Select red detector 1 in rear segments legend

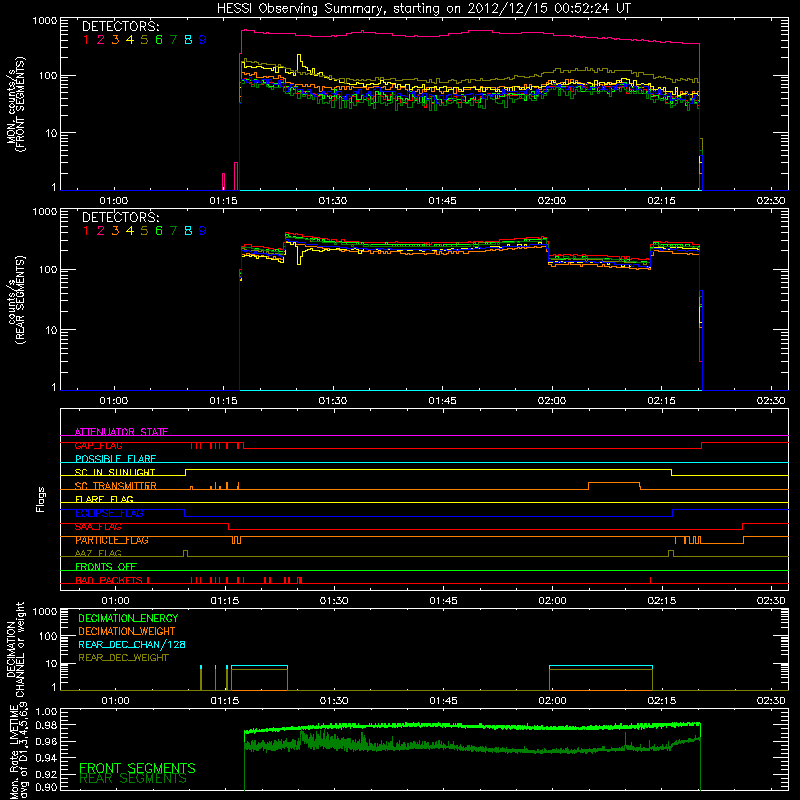click(x=86, y=231)
